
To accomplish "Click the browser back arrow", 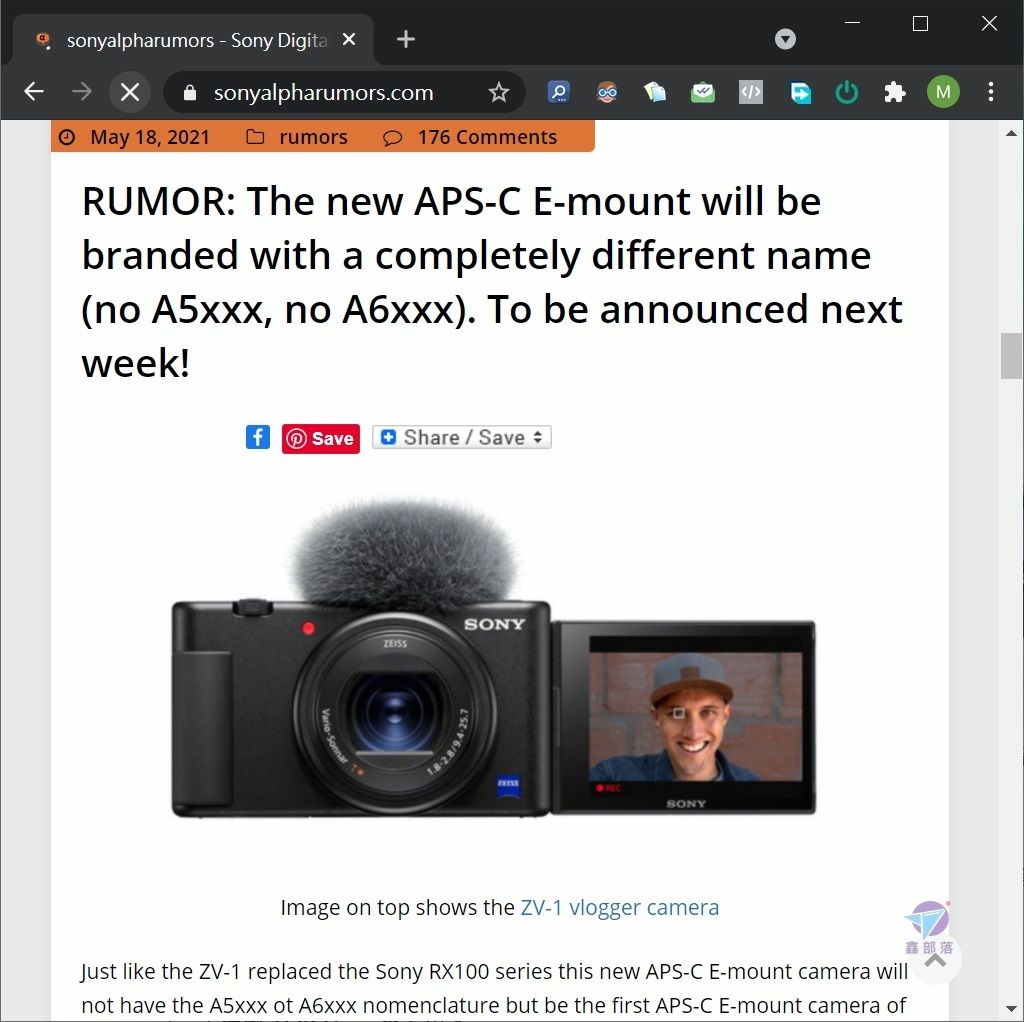I will tap(34, 92).
